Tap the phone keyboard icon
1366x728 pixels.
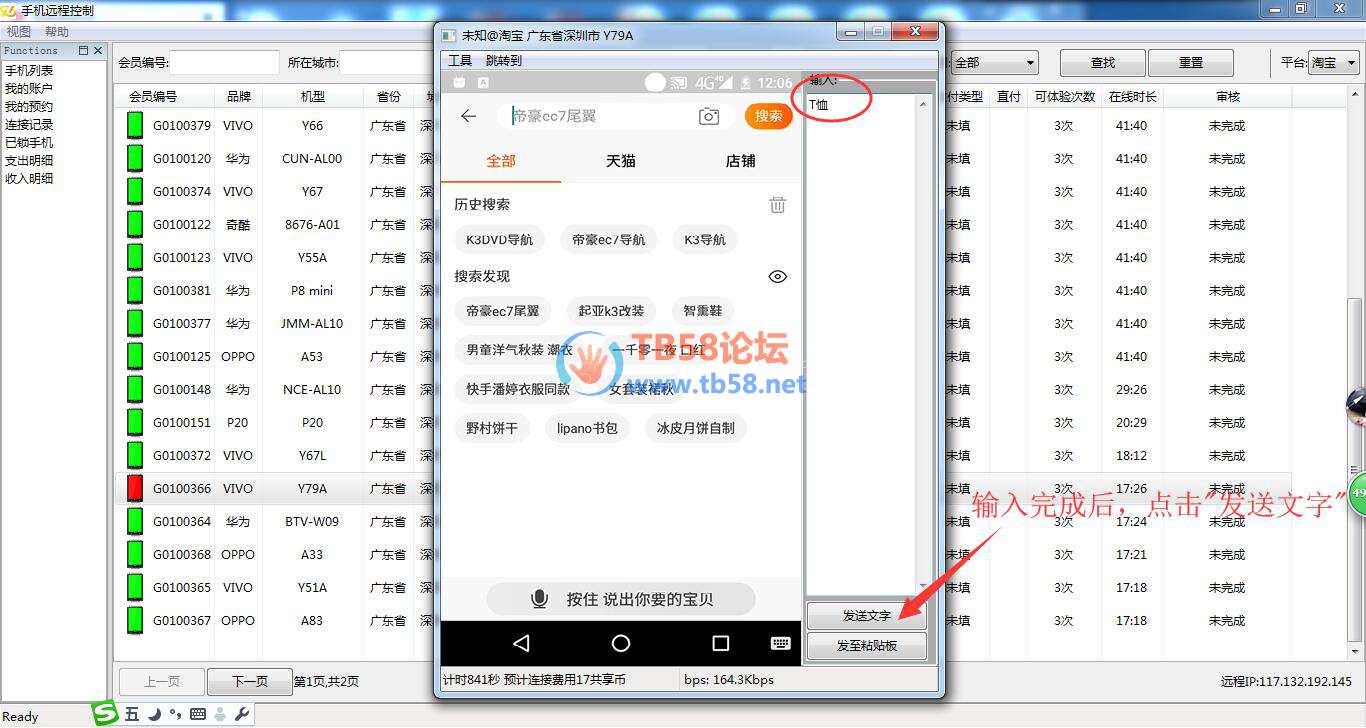coord(781,643)
